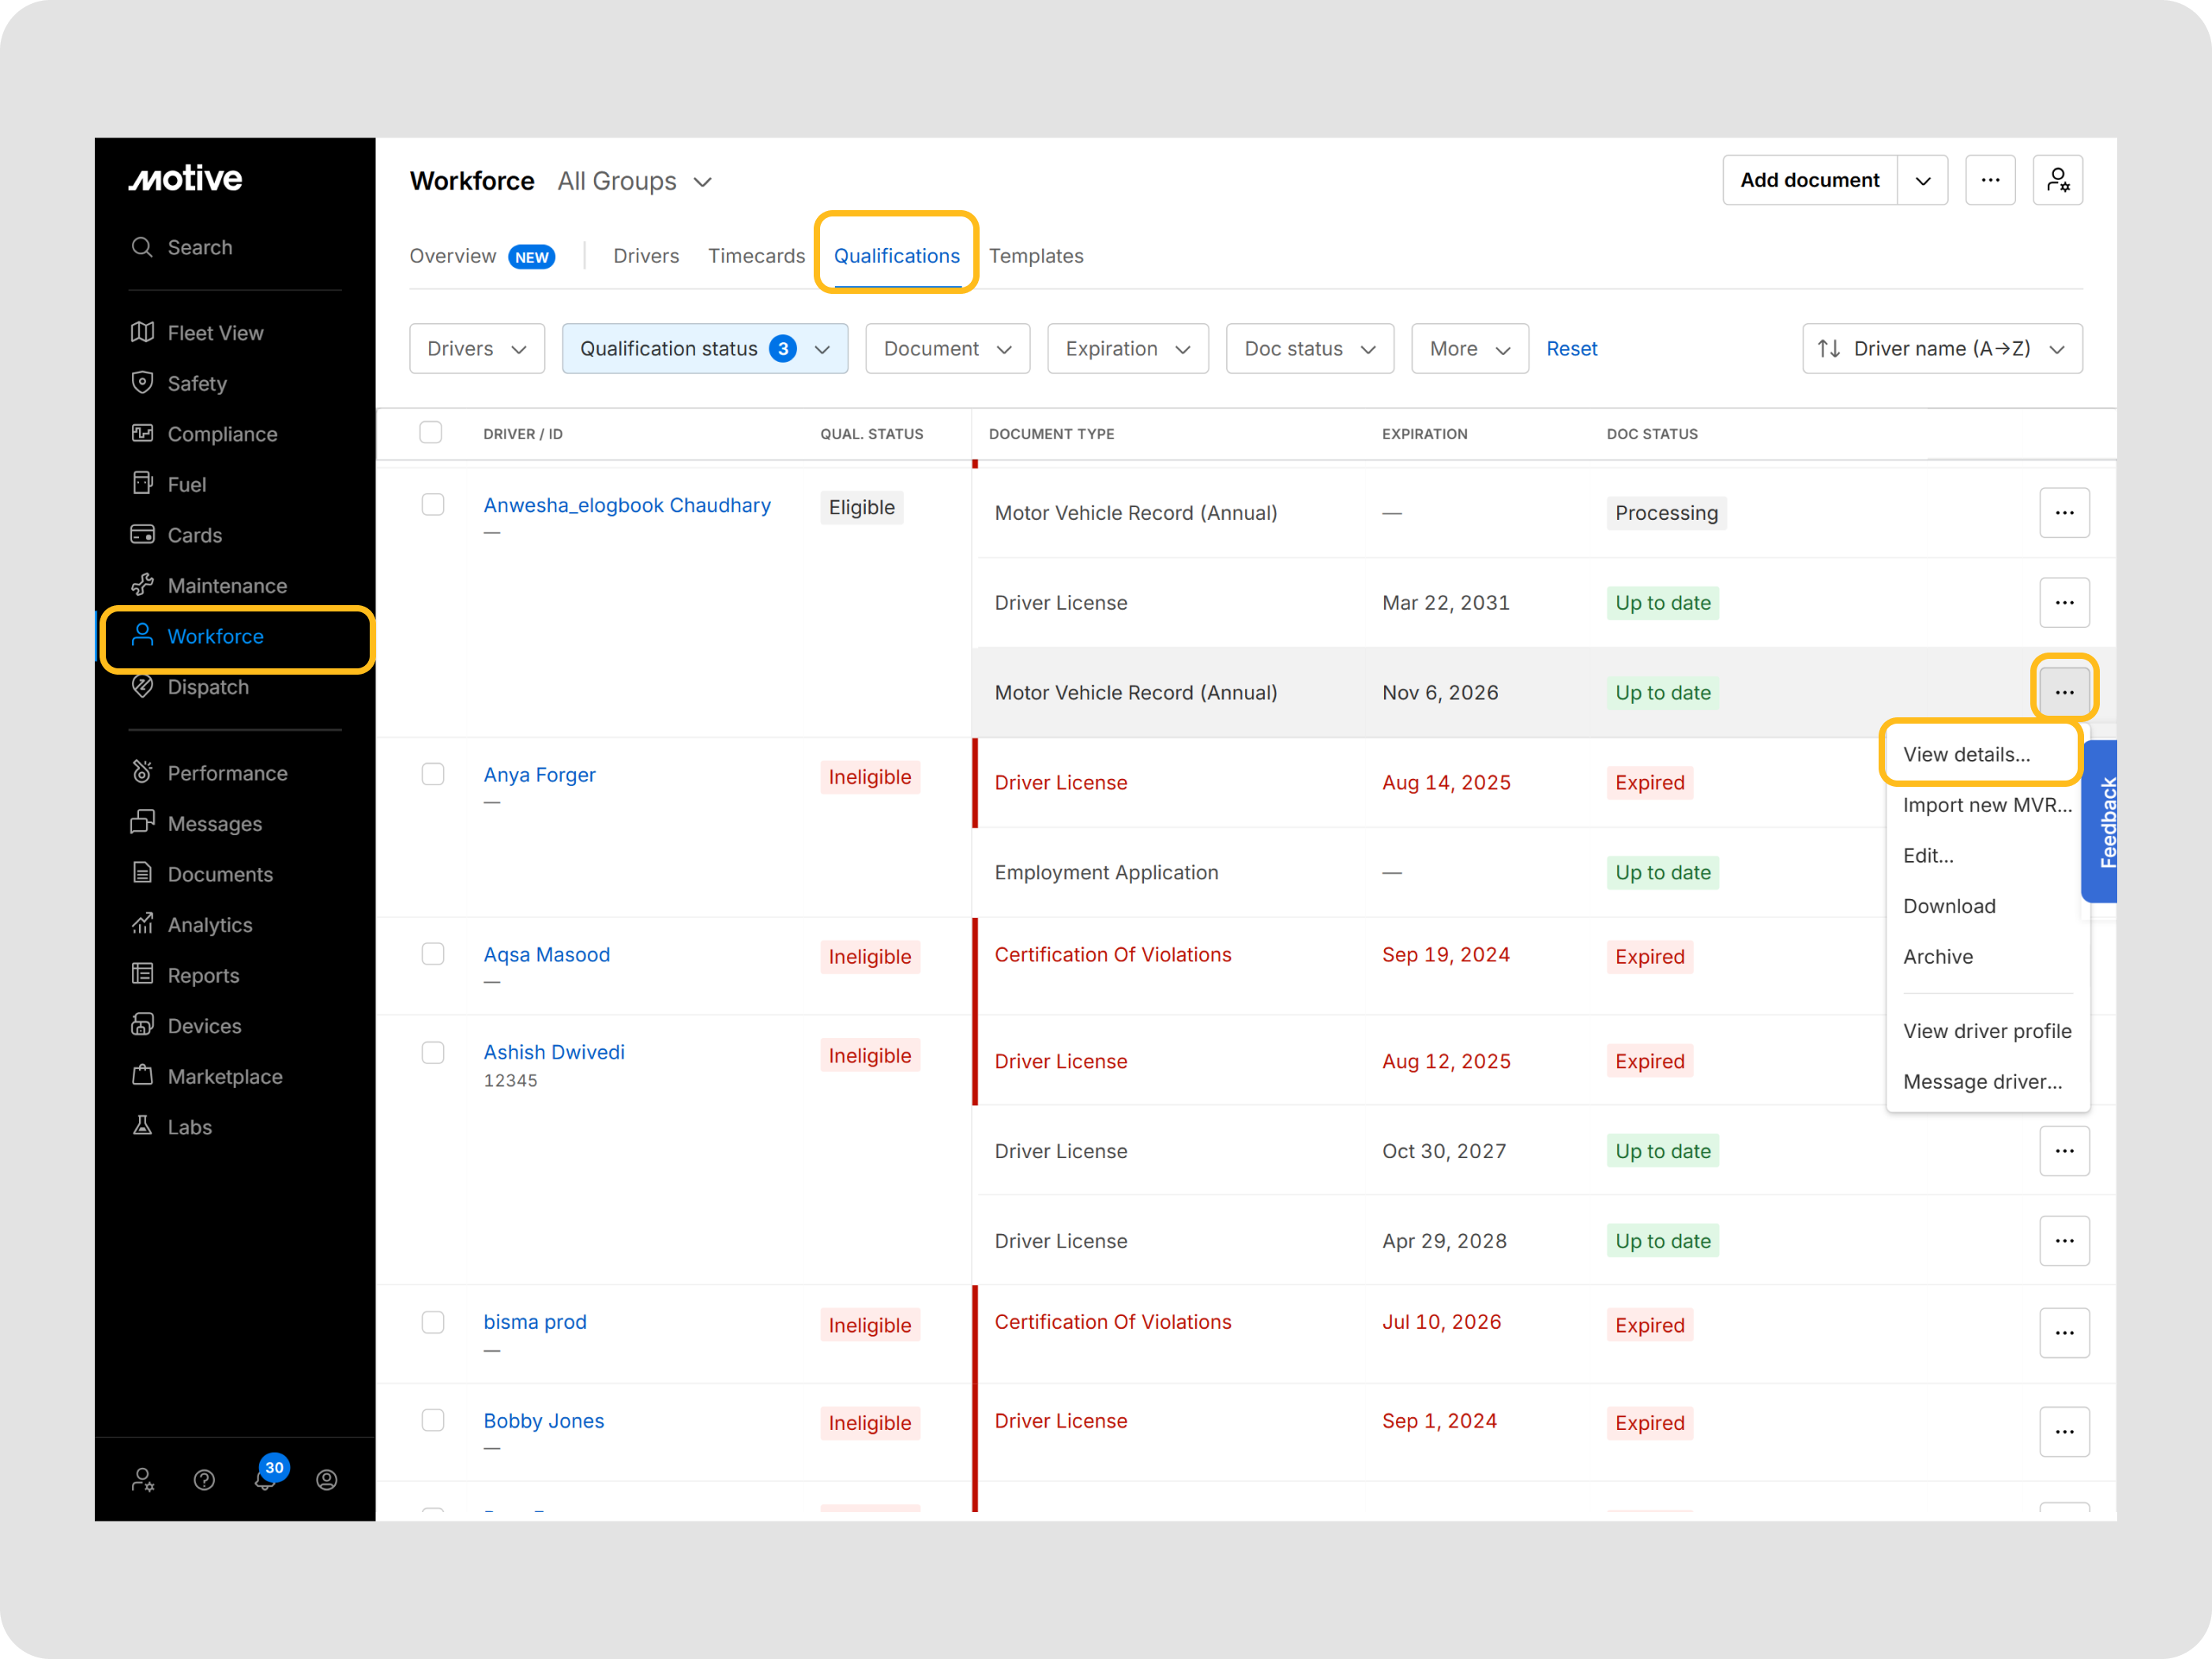The image size is (2212, 1659).
Task: Open Labs flask icon in sidebar
Action: coord(143,1126)
